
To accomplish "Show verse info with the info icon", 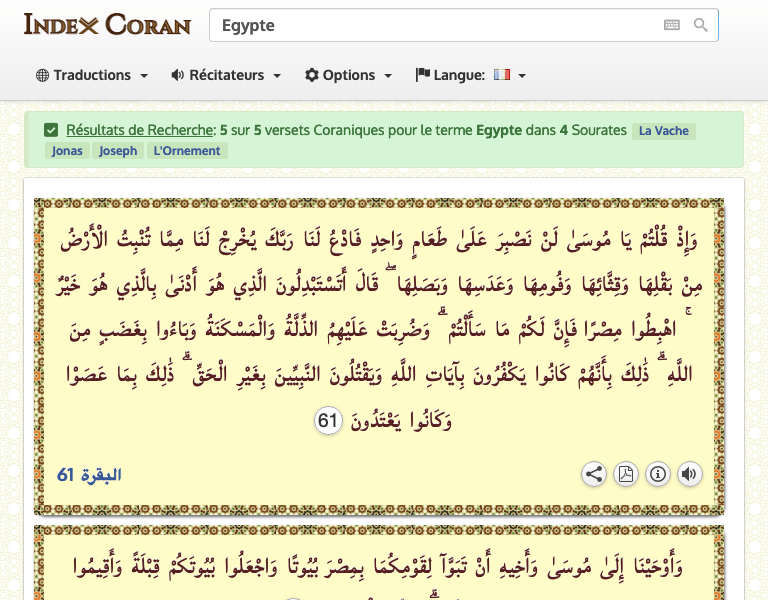I will [x=657, y=474].
